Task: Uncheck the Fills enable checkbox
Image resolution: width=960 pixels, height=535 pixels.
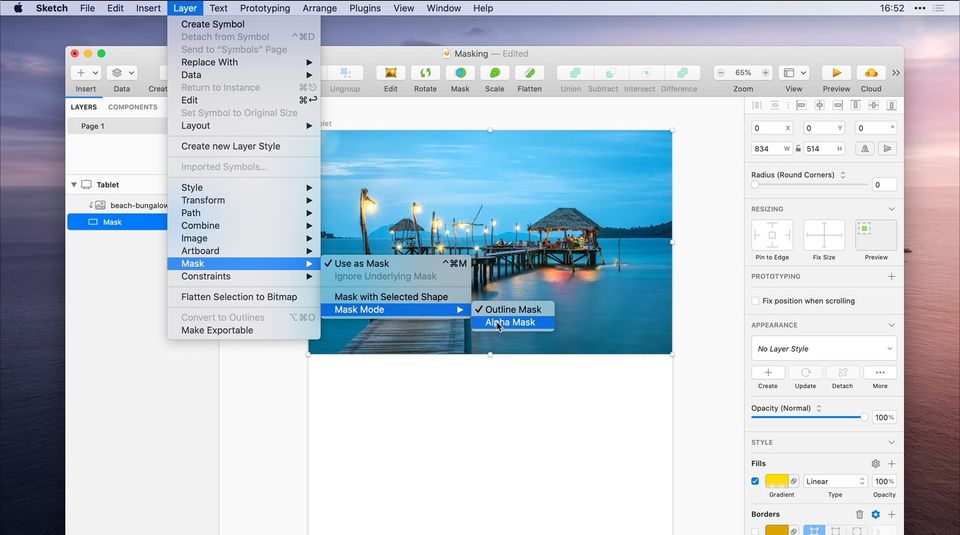Action: coord(755,481)
